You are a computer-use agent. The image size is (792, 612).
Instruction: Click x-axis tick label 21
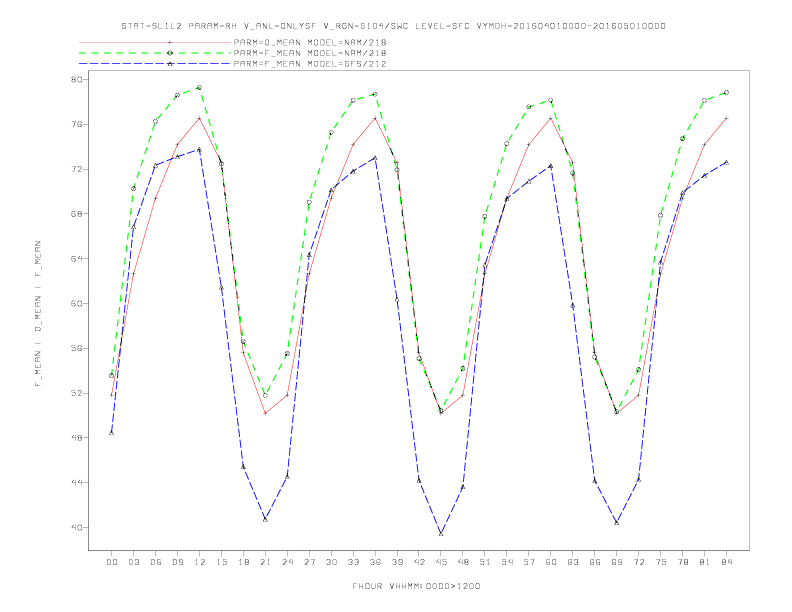pos(265,562)
